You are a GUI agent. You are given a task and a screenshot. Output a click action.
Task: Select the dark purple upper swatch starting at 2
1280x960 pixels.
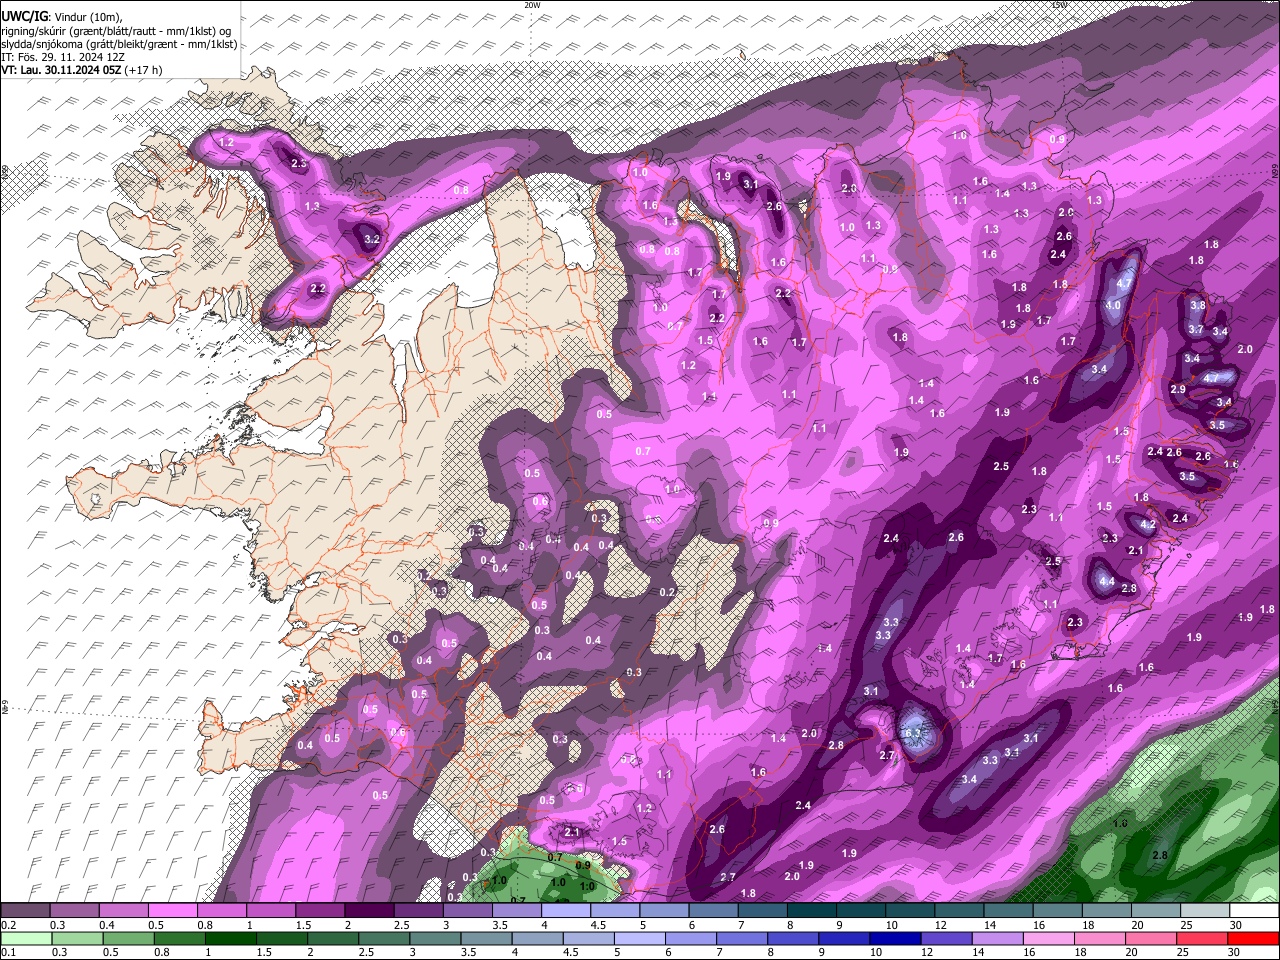(368, 911)
